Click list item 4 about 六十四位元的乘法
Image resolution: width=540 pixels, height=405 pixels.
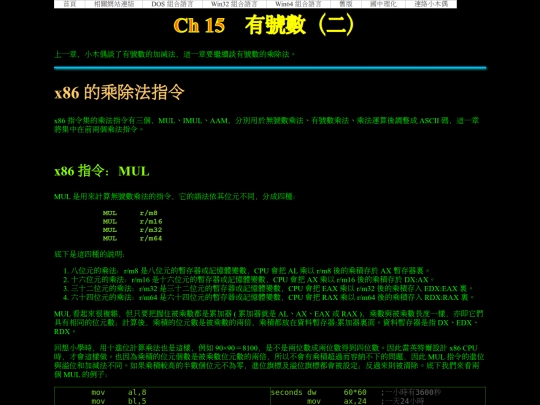pos(269,297)
